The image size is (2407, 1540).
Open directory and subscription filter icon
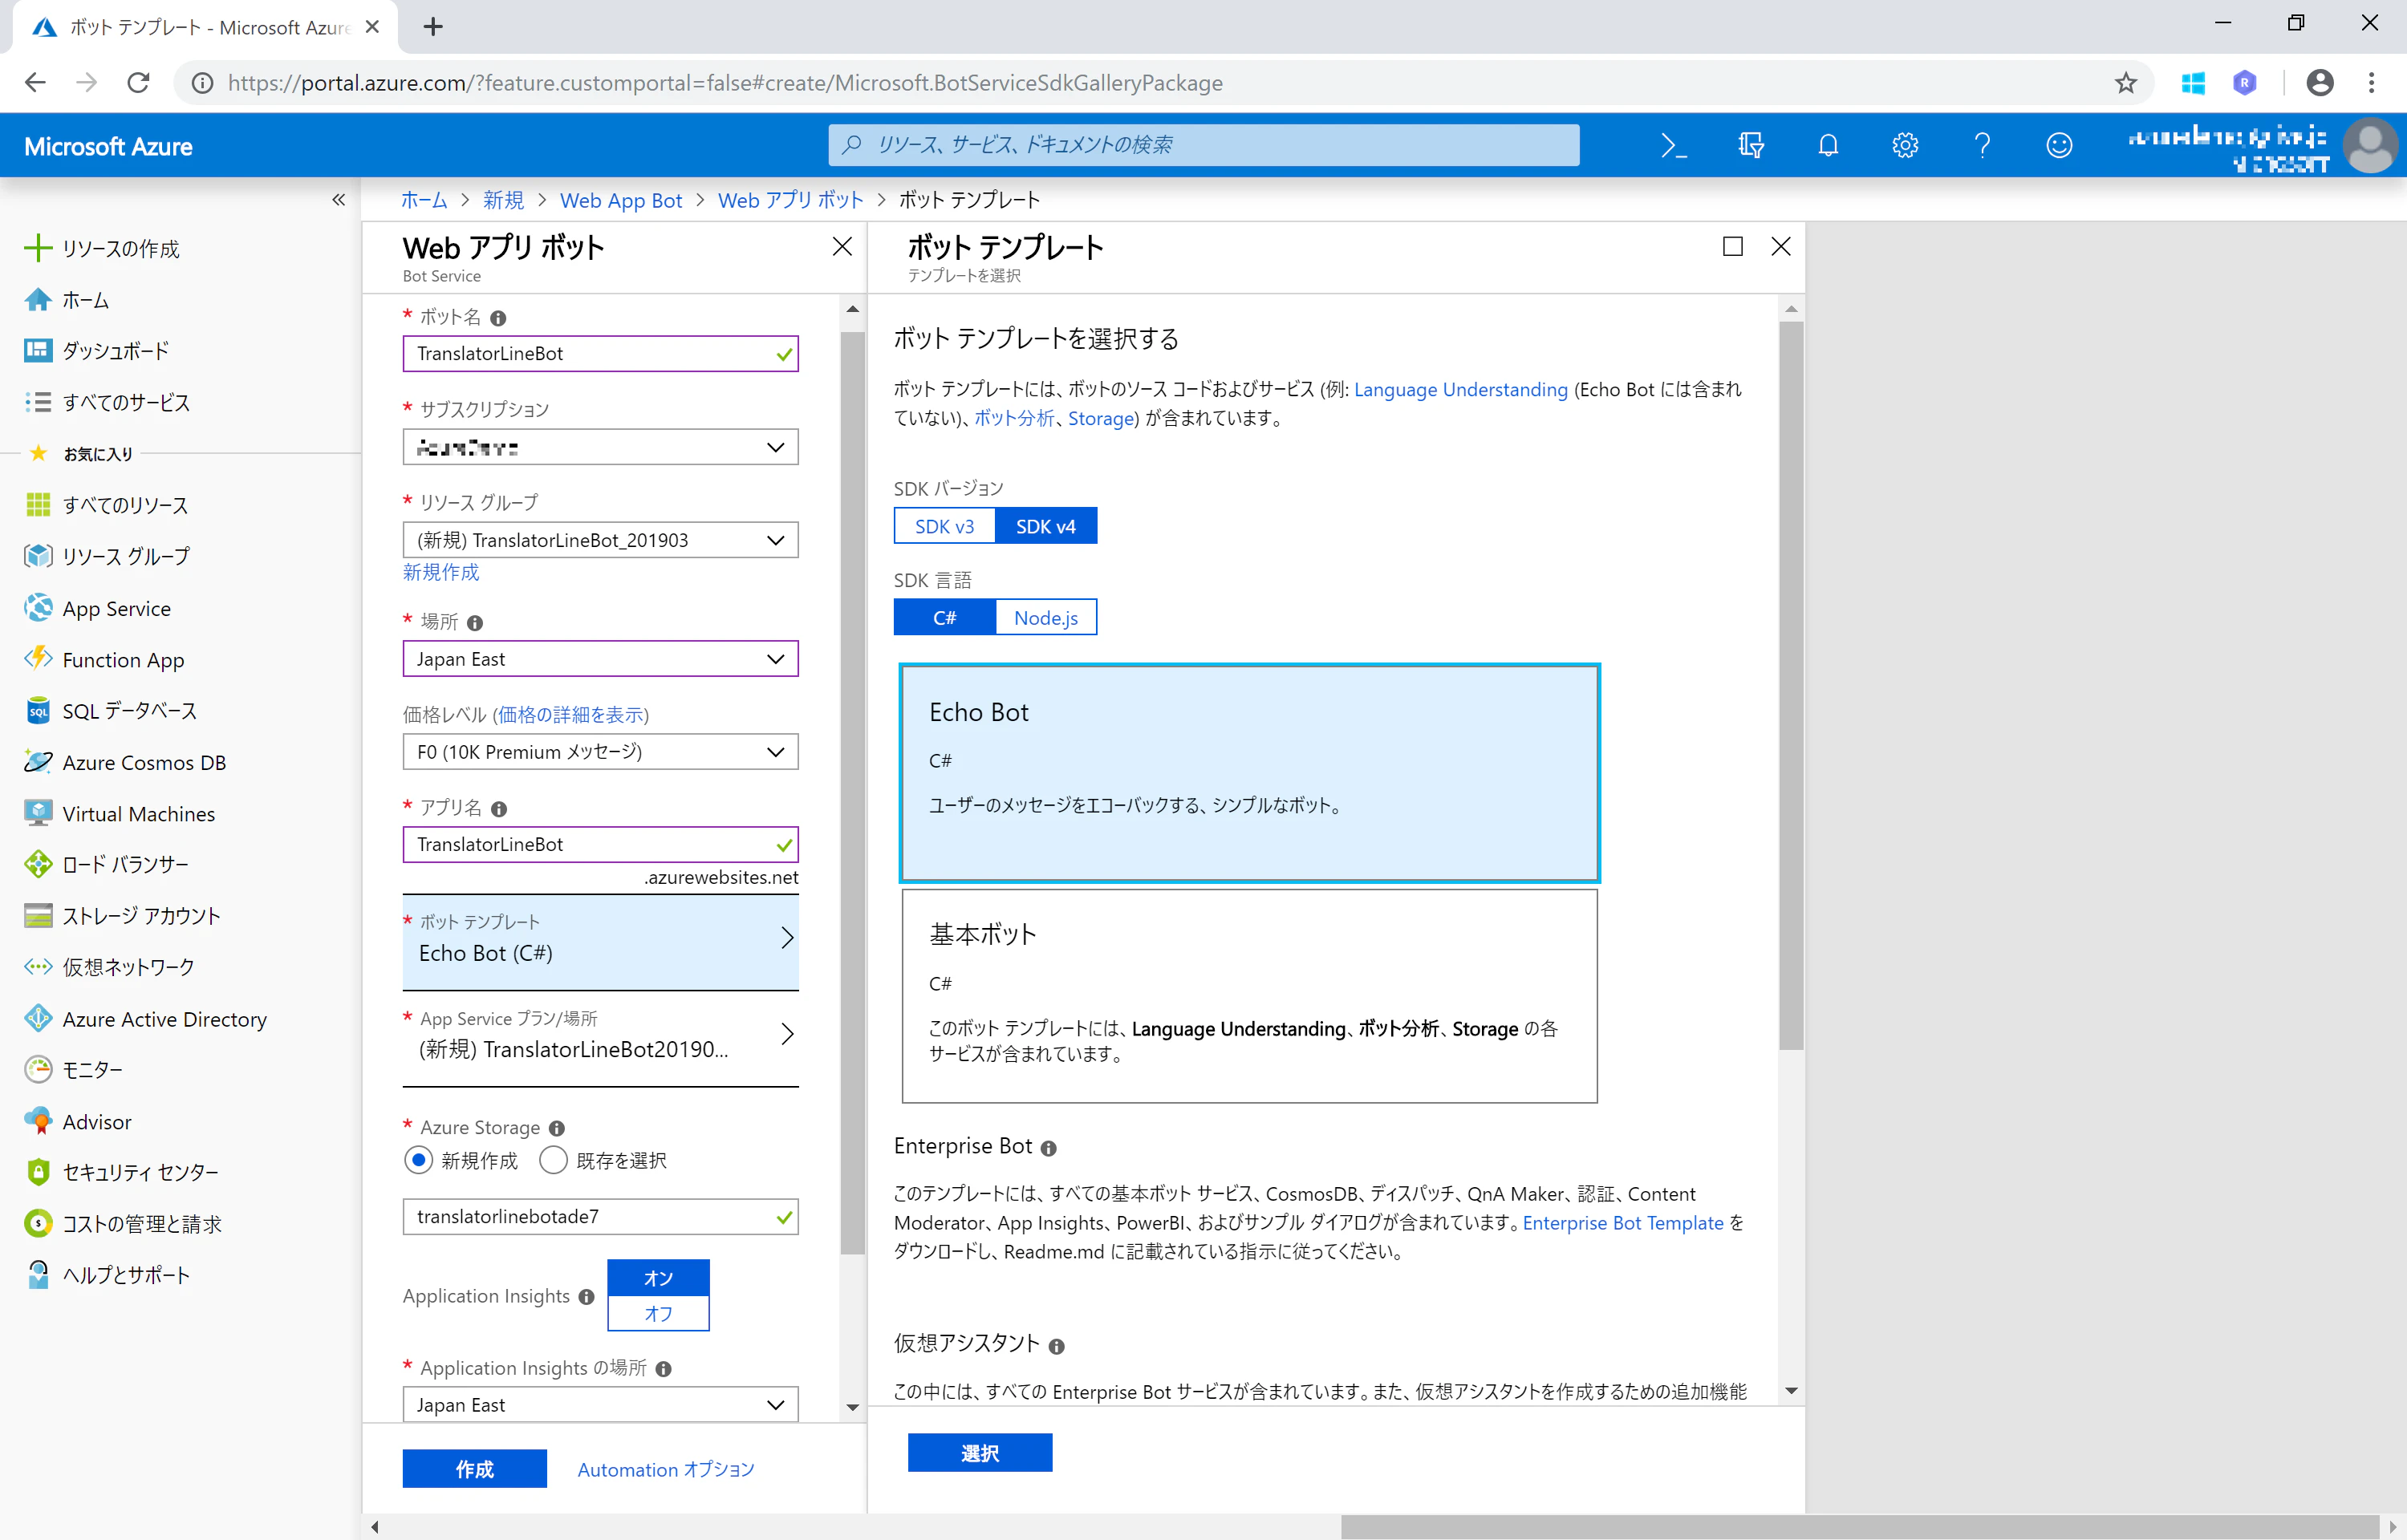point(1750,145)
